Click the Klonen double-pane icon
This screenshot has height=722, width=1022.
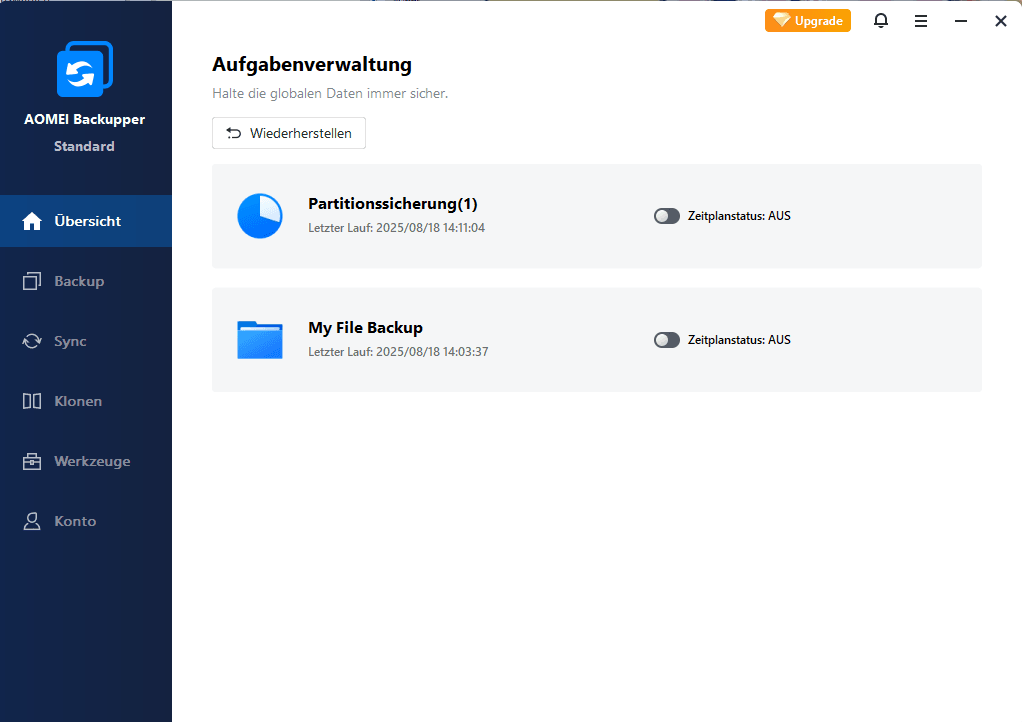pyautogui.click(x=32, y=401)
